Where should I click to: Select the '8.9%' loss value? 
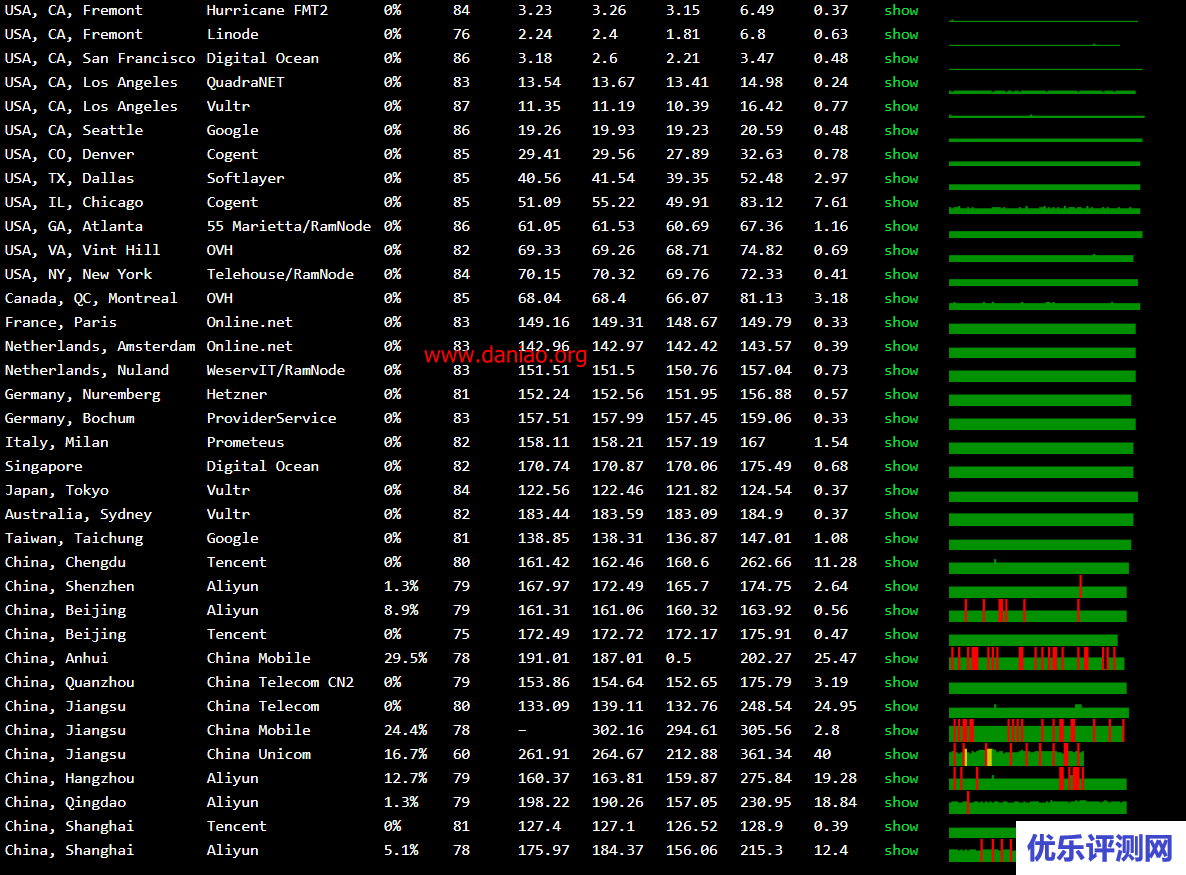401,611
